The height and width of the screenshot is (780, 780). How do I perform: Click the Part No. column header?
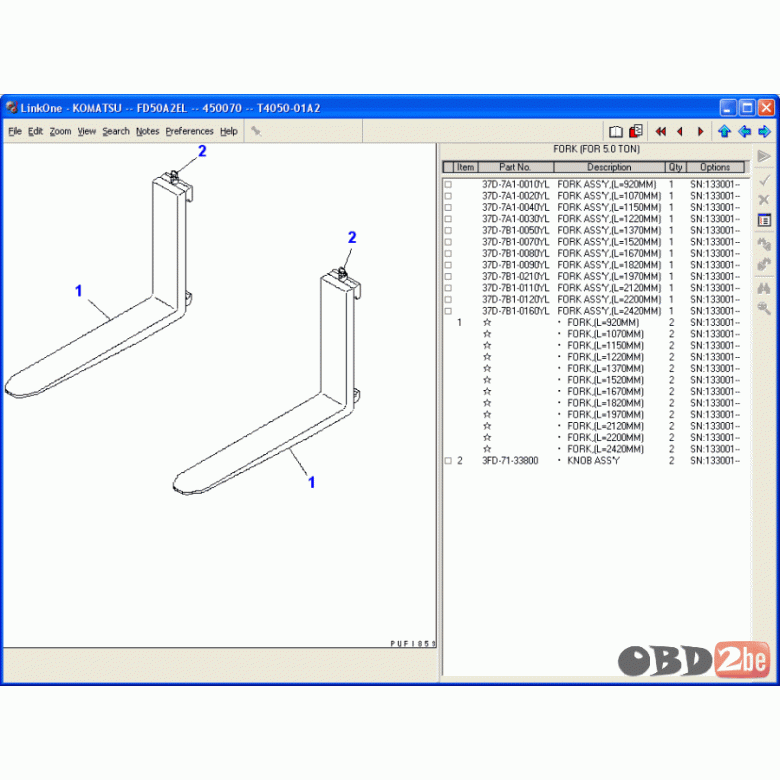[x=515, y=167]
